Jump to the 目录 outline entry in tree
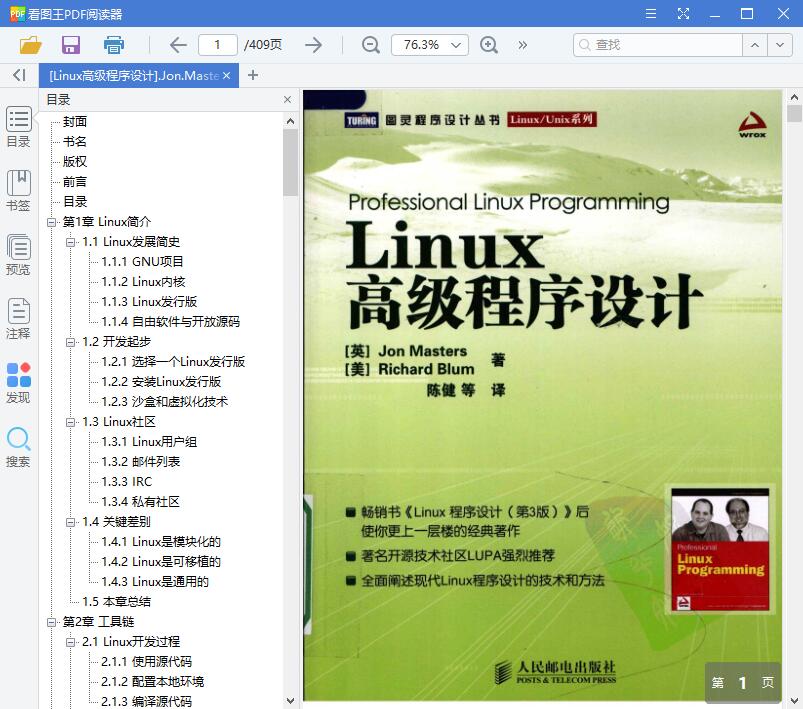 click(75, 201)
